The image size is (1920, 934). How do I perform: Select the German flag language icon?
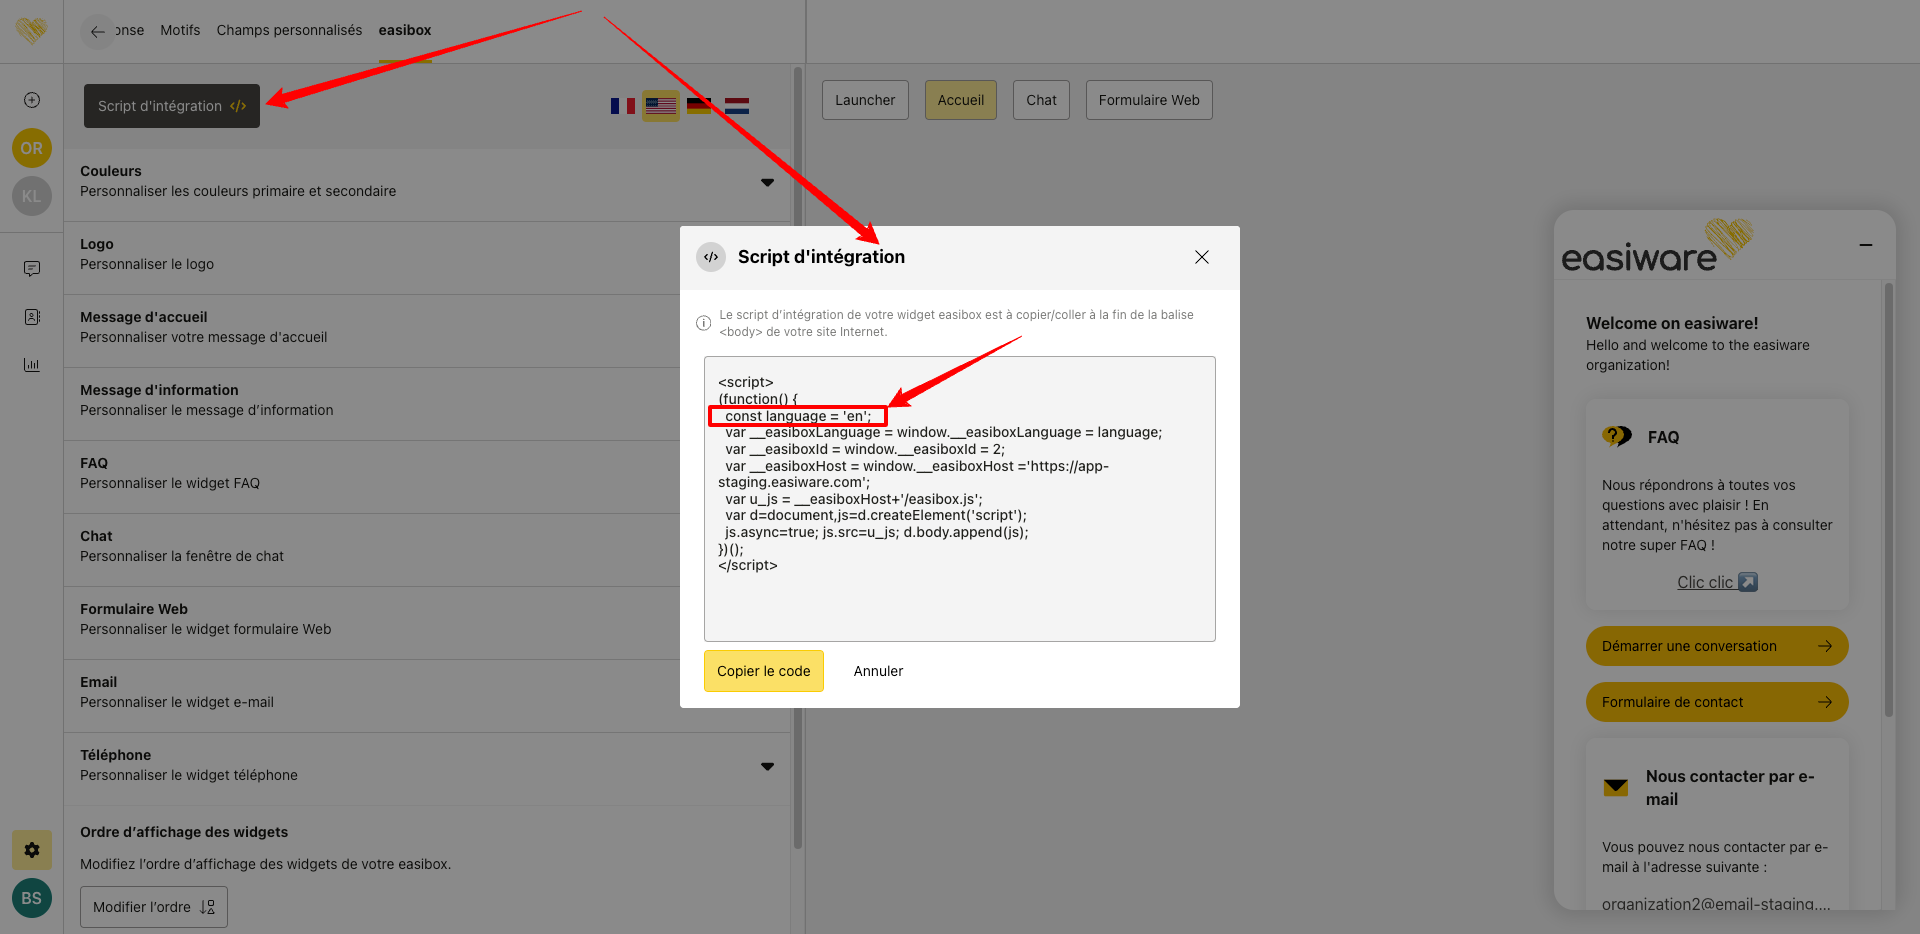point(699,106)
